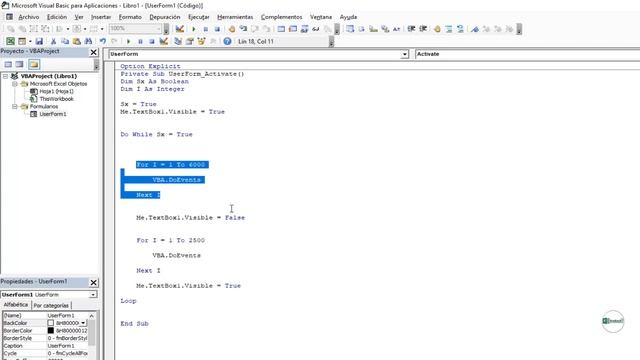
Task: Select UserForm1 in the Formularios folder
Action: (x=53, y=114)
